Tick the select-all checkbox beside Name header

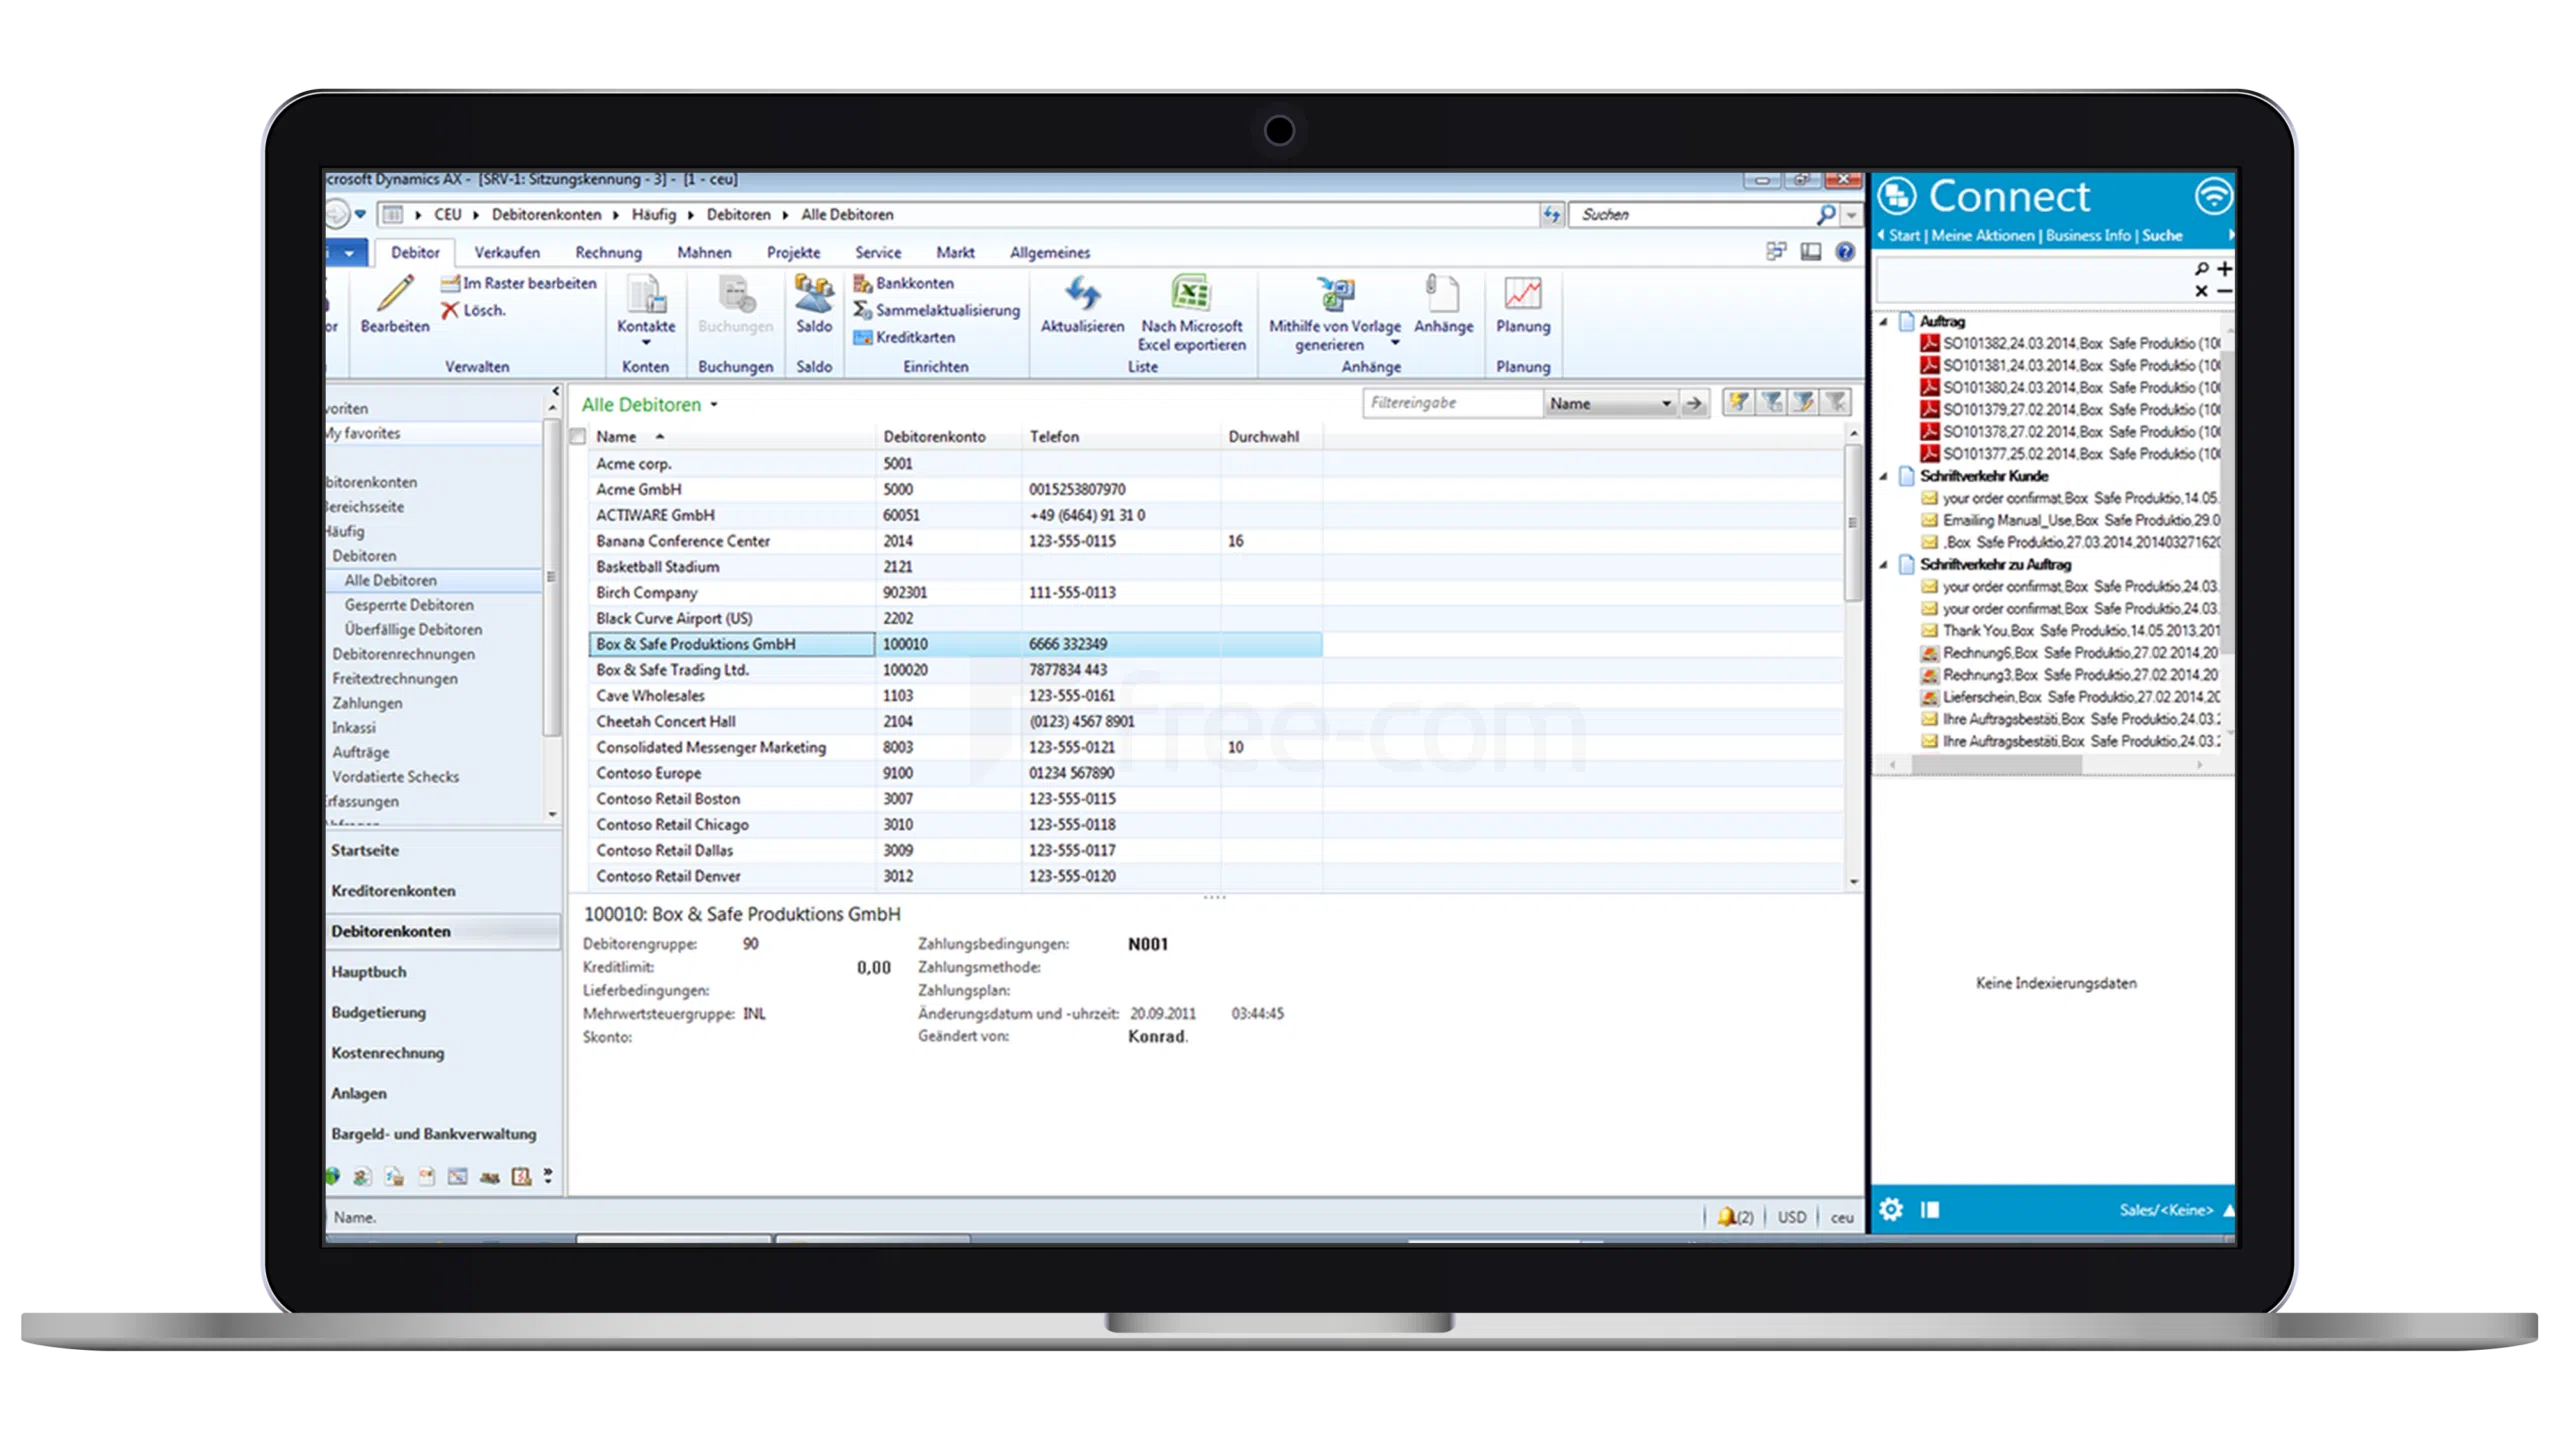click(578, 437)
